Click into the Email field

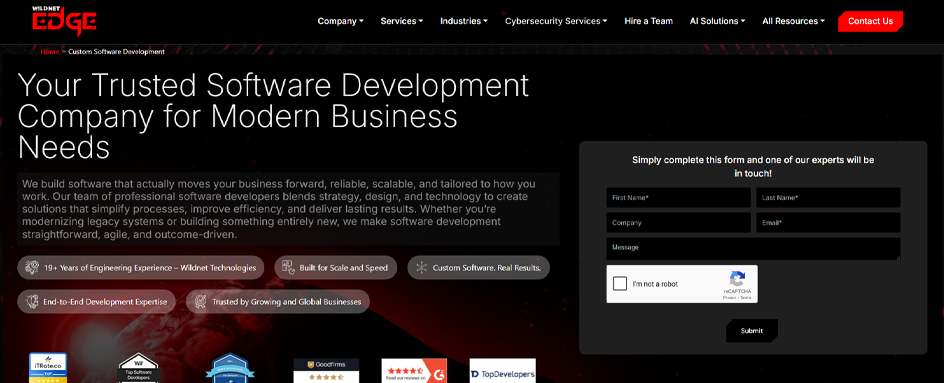point(828,223)
